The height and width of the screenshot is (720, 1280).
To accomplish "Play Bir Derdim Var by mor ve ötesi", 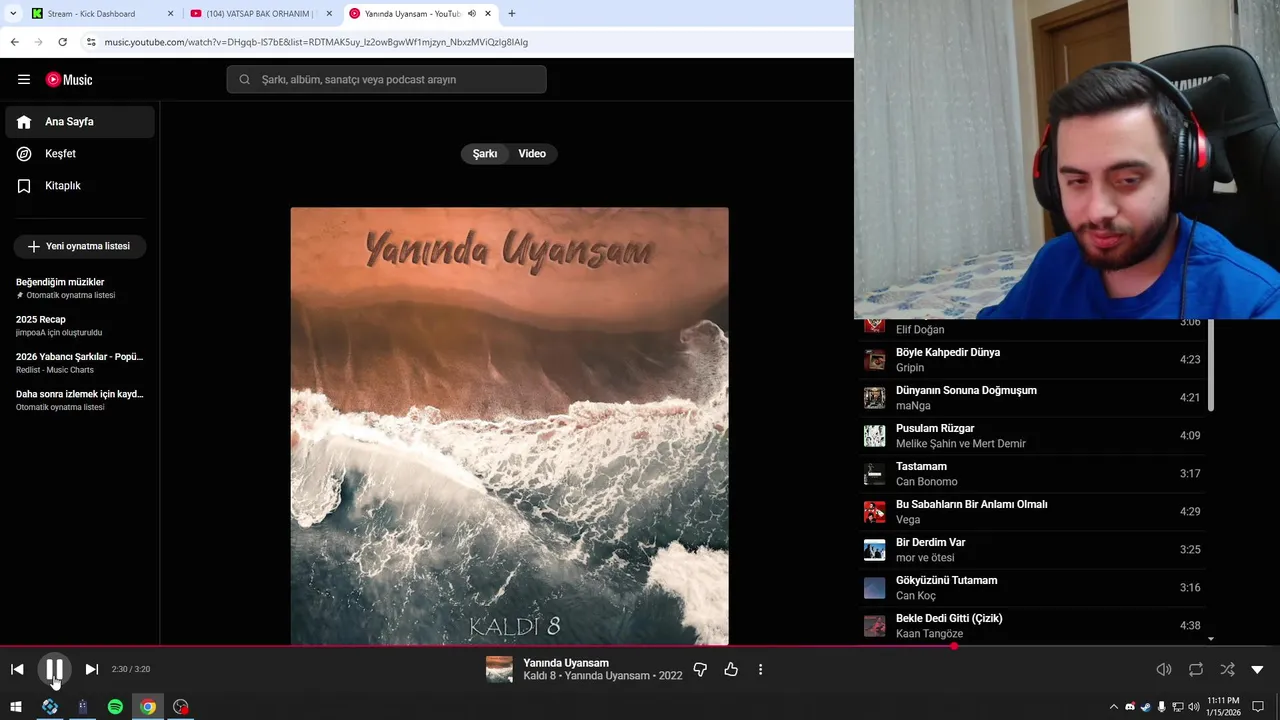I will (1032, 550).
